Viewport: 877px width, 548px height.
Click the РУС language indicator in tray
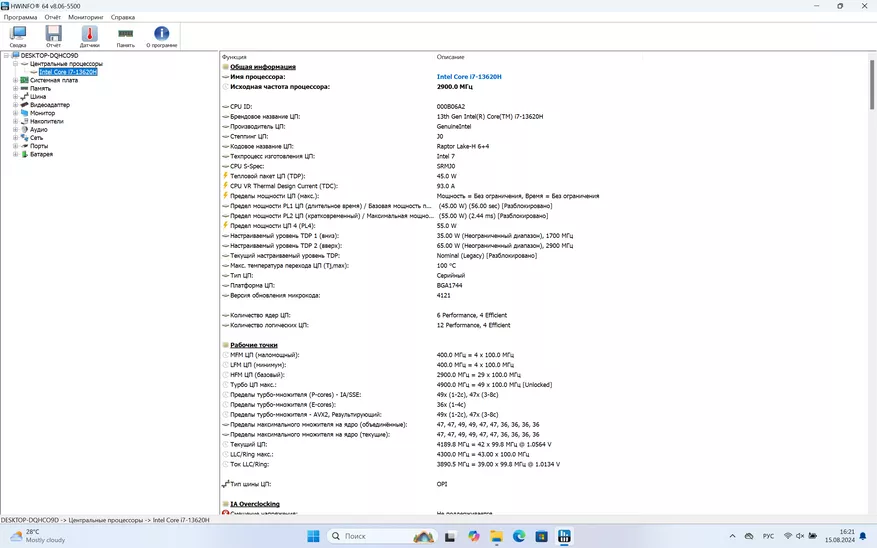pos(768,537)
